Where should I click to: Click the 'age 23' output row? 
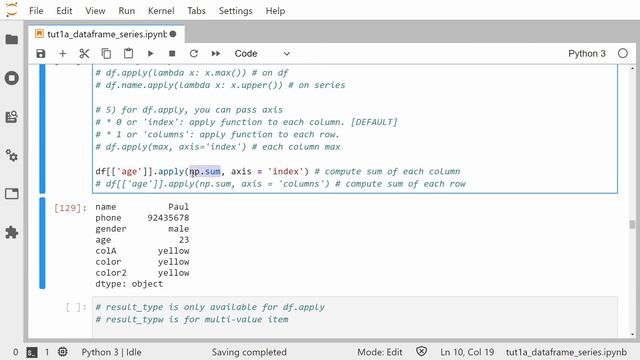142,240
